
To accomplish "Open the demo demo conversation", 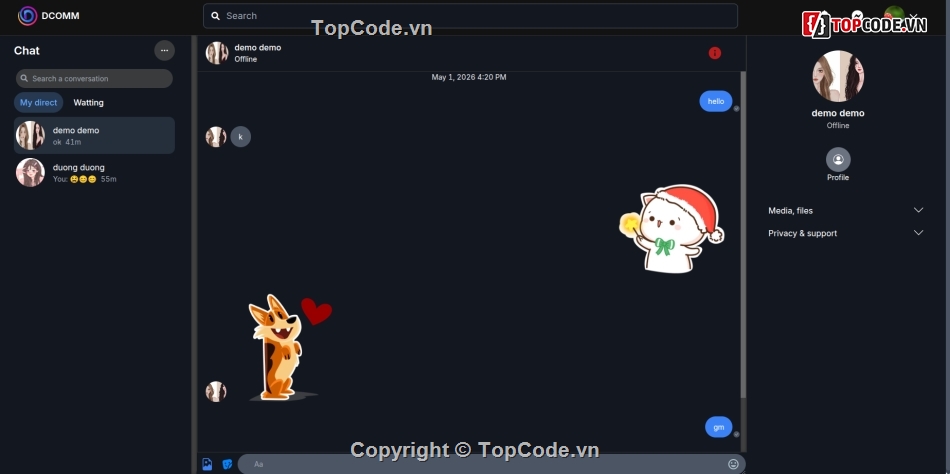I will tap(95, 135).
